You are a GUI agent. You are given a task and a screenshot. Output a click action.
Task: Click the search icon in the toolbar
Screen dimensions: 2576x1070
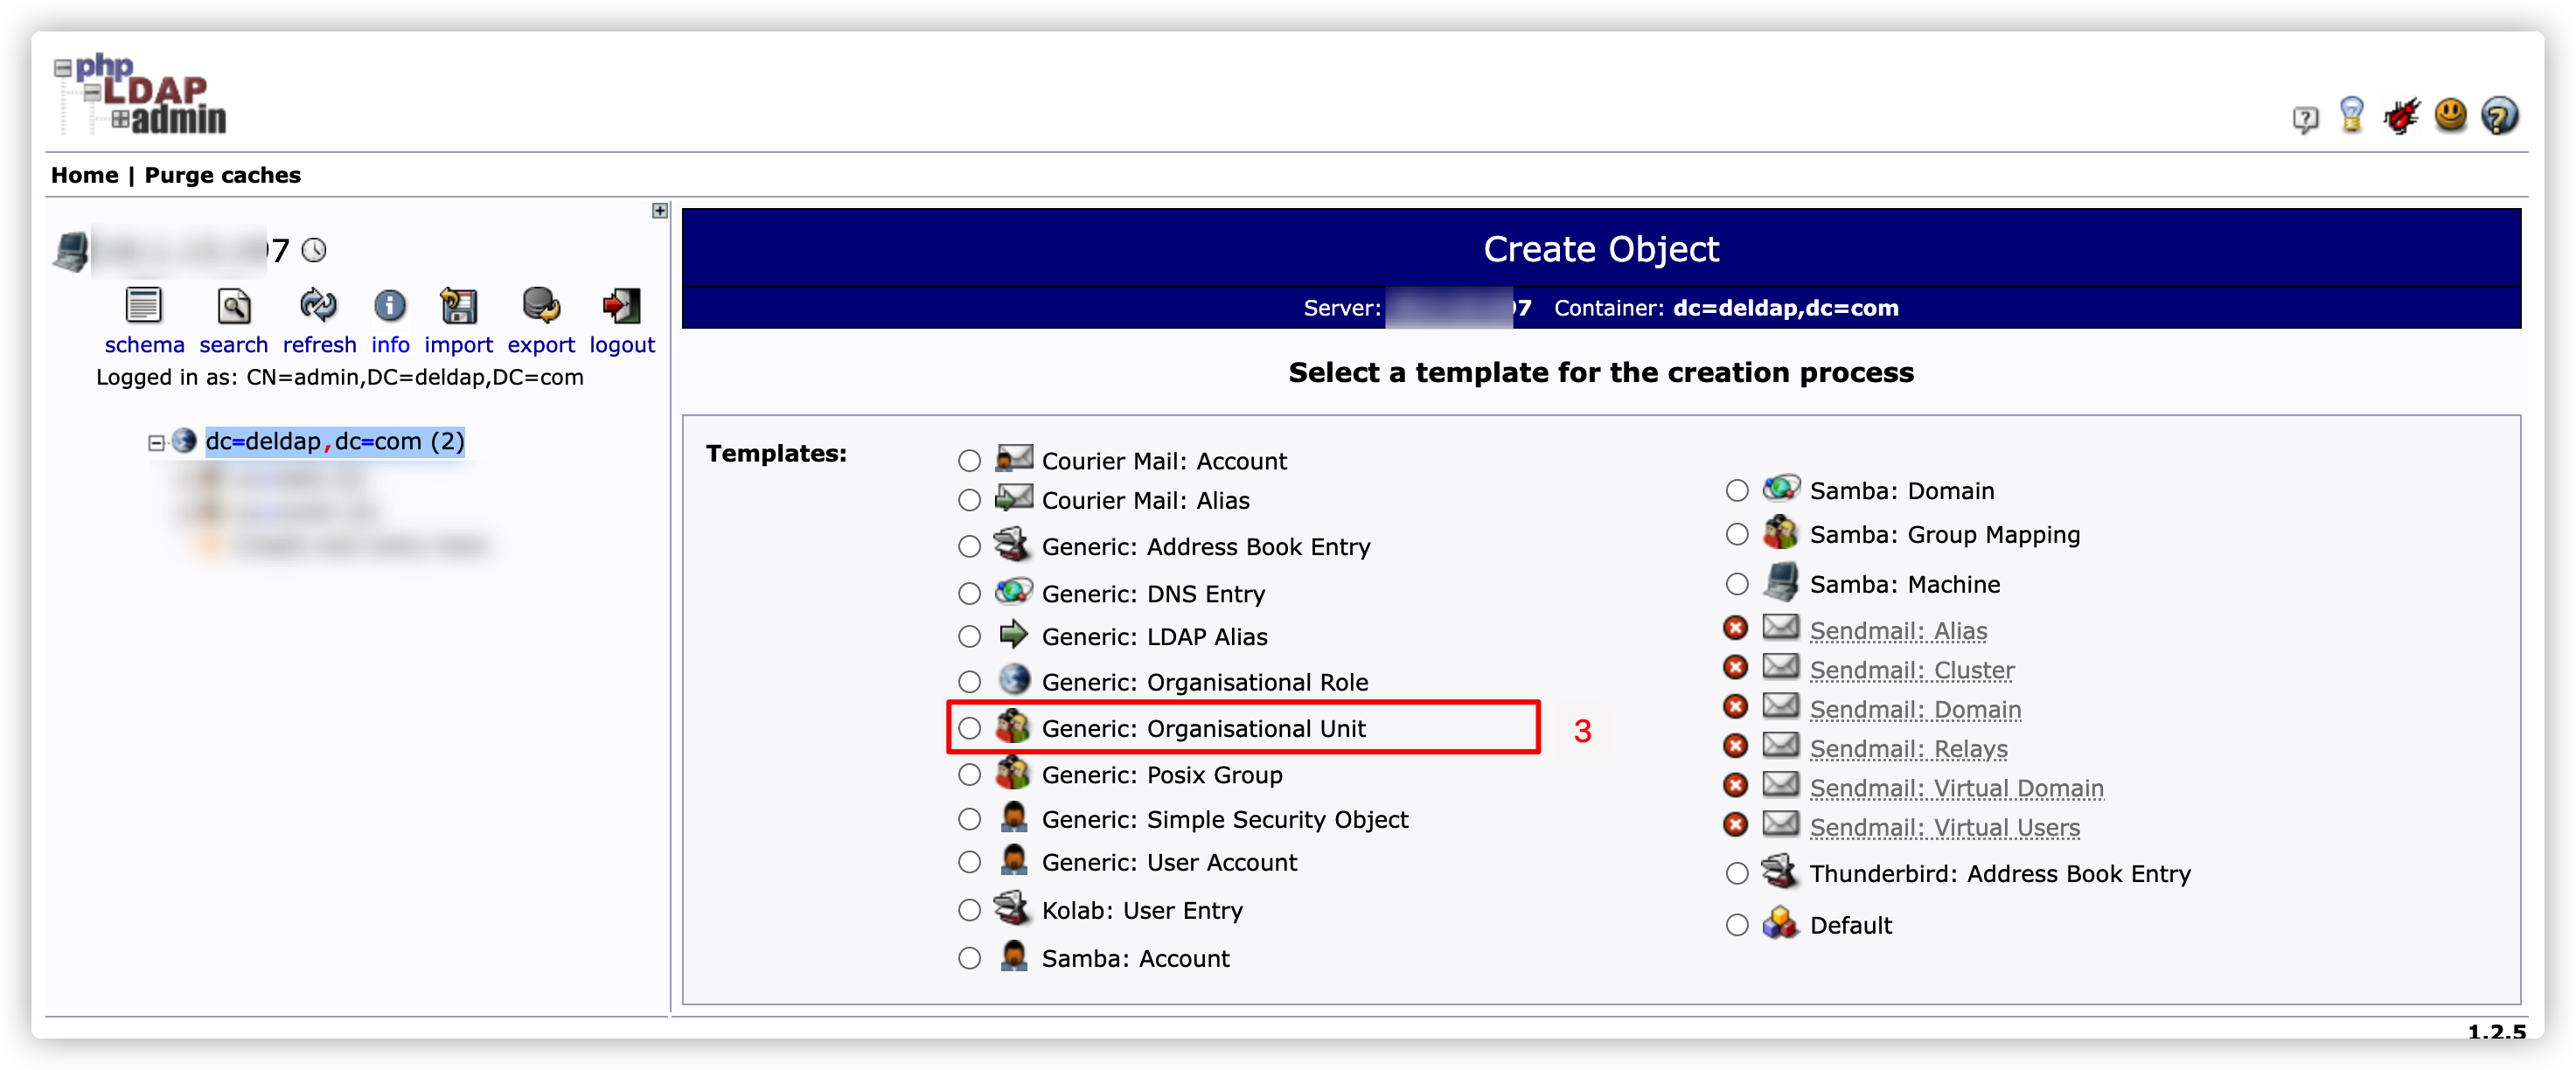(233, 306)
